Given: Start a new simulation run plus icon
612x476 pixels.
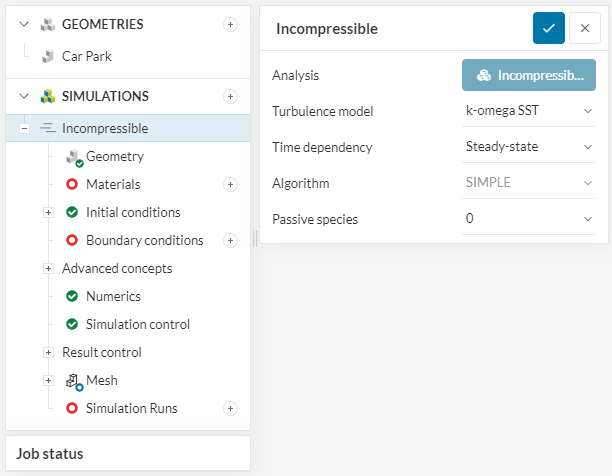Looking at the screenshot, I should (230, 408).
